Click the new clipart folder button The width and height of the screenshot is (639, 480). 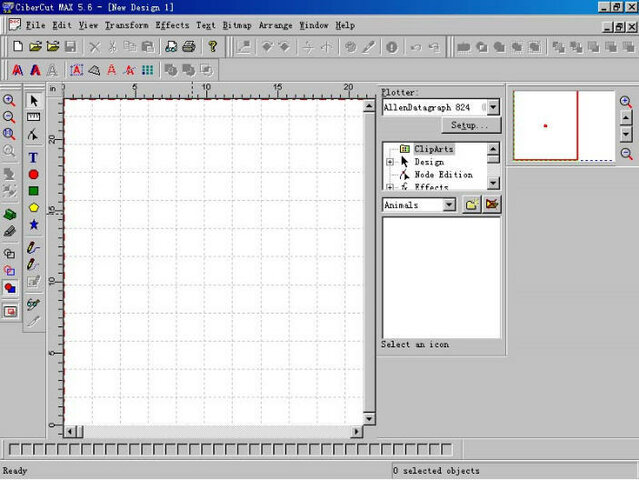[471, 204]
